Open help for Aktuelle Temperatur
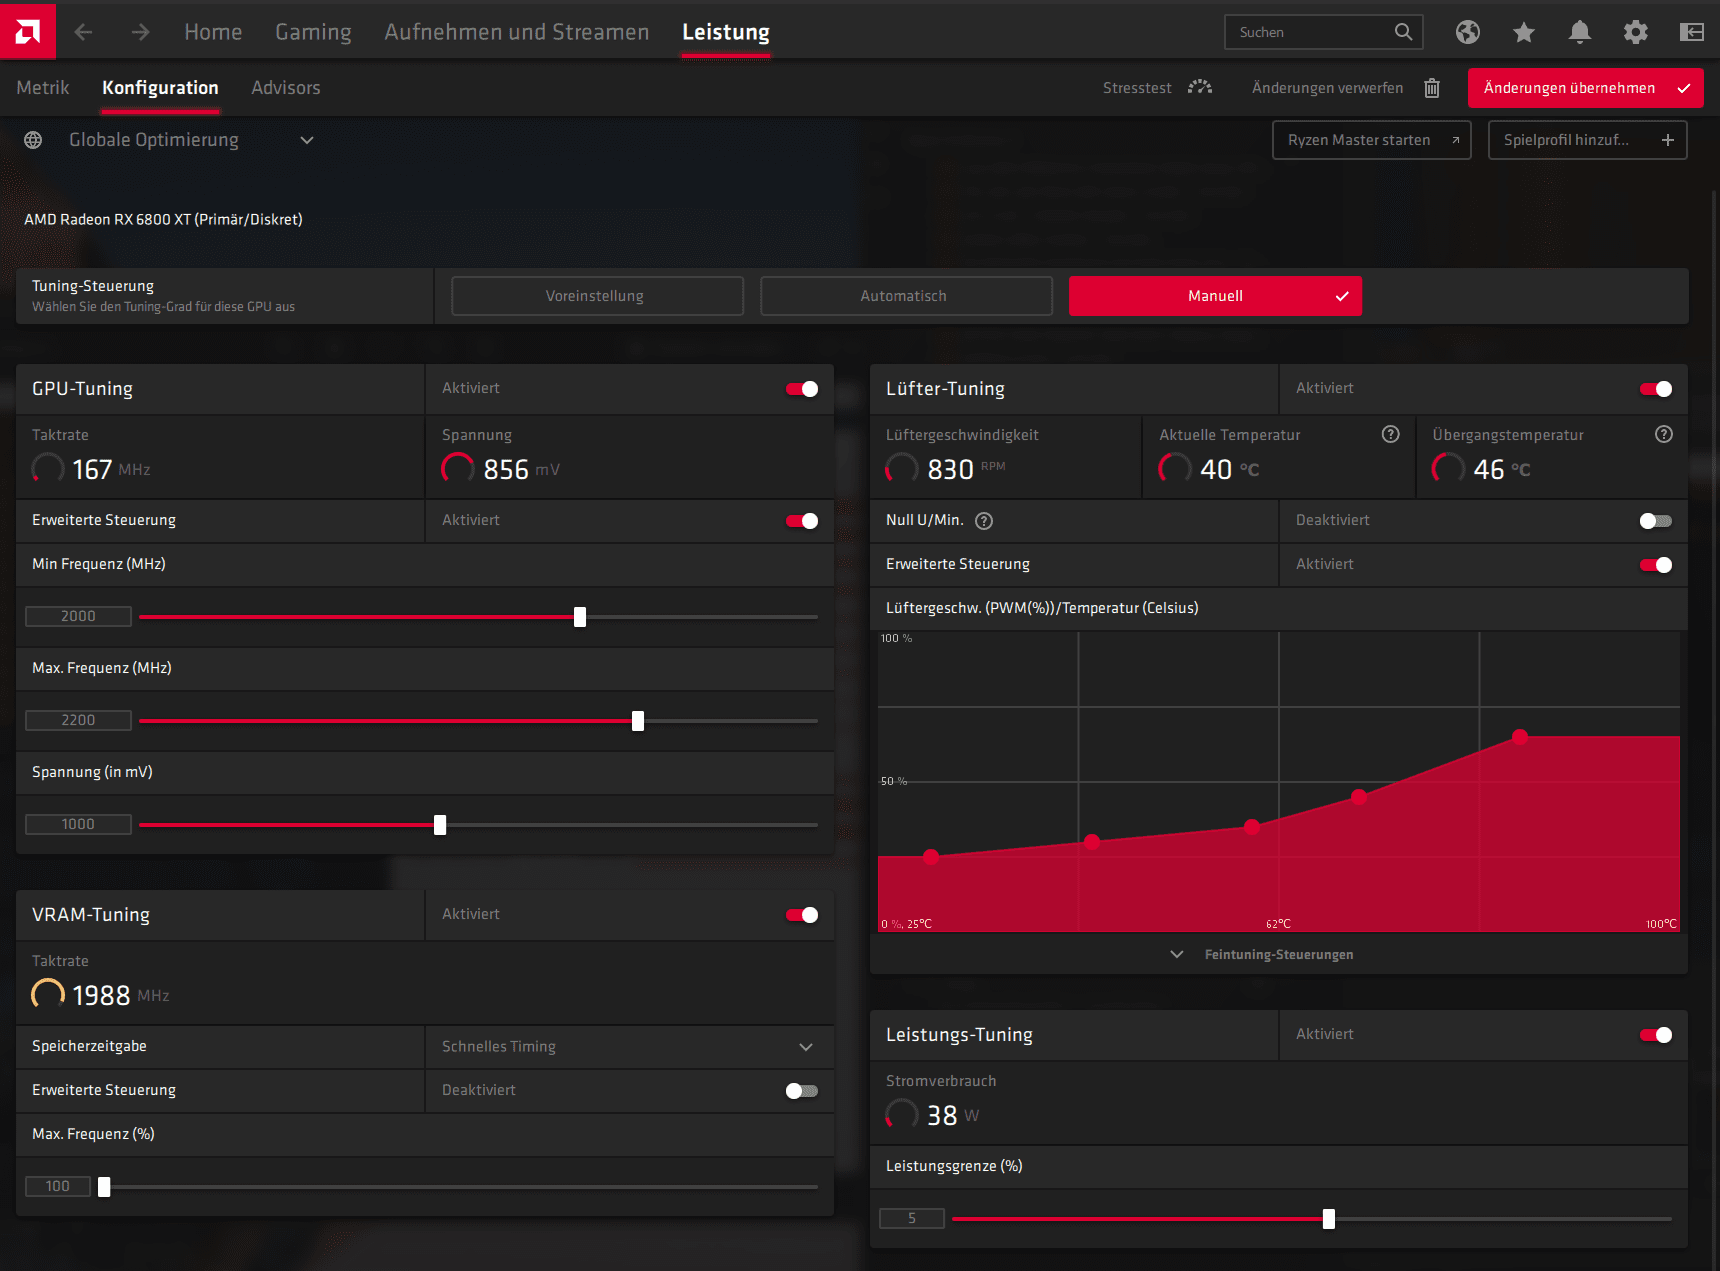This screenshot has width=1720, height=1271. pos(1391,434)
